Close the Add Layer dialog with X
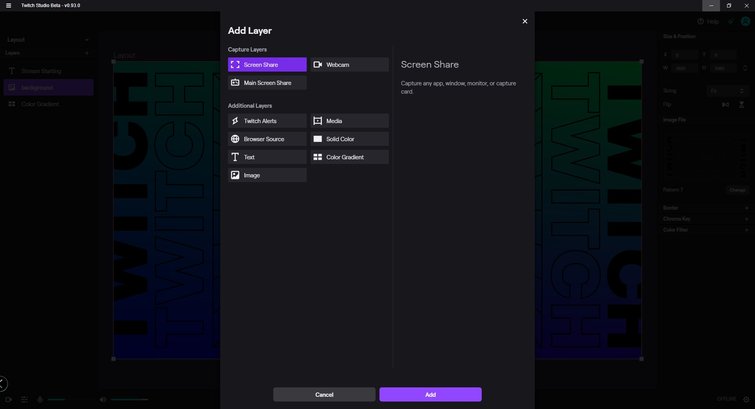 point(525,21)
